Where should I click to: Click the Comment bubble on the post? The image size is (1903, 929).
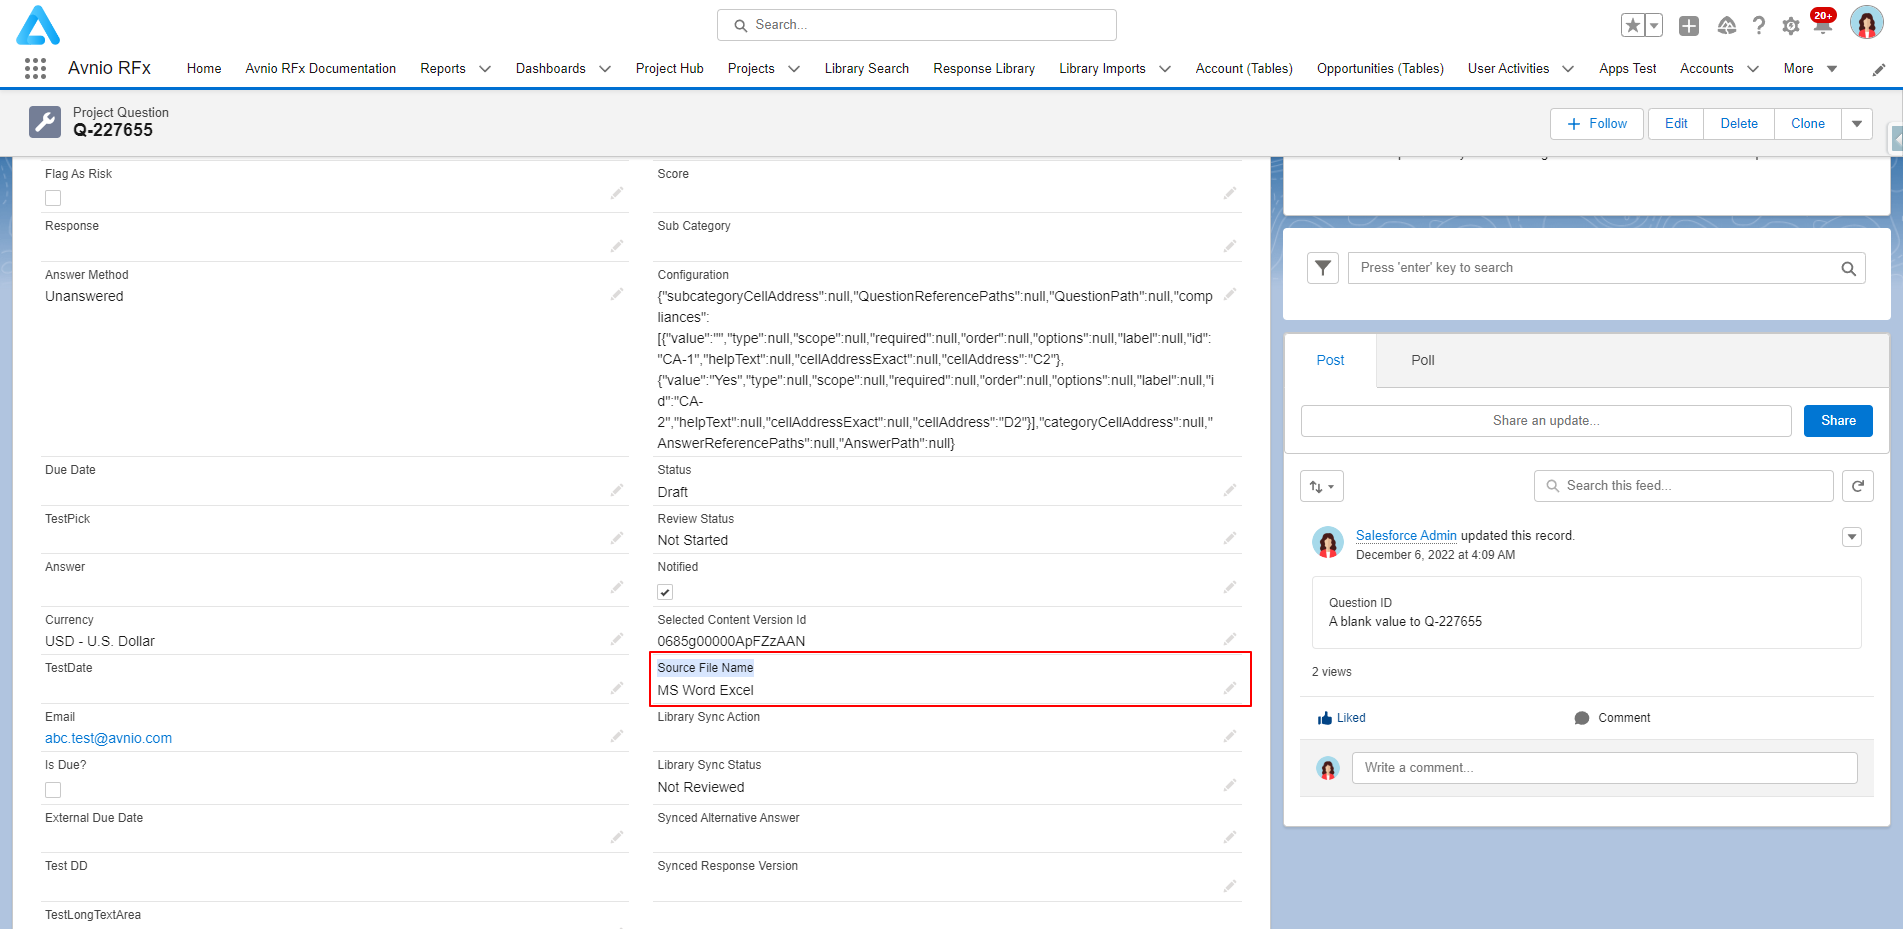(1582, 718)
